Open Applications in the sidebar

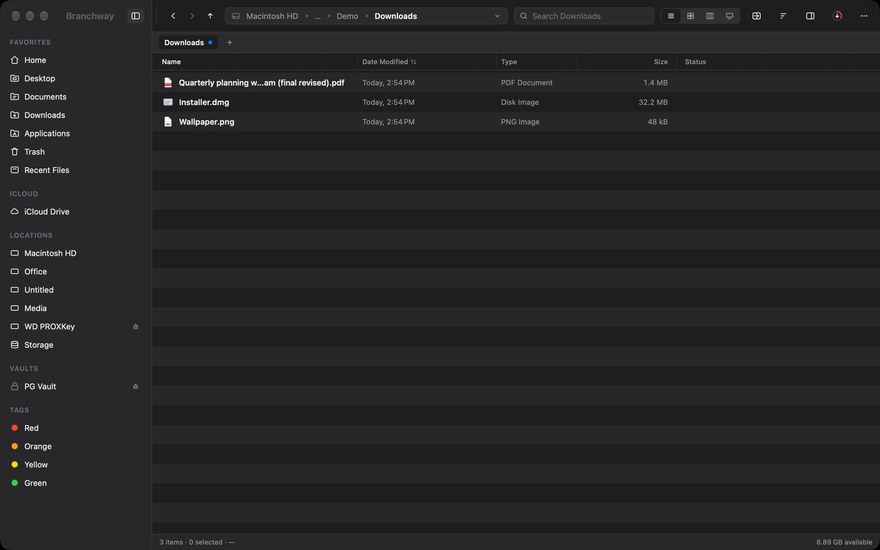(x=76, y=134)
